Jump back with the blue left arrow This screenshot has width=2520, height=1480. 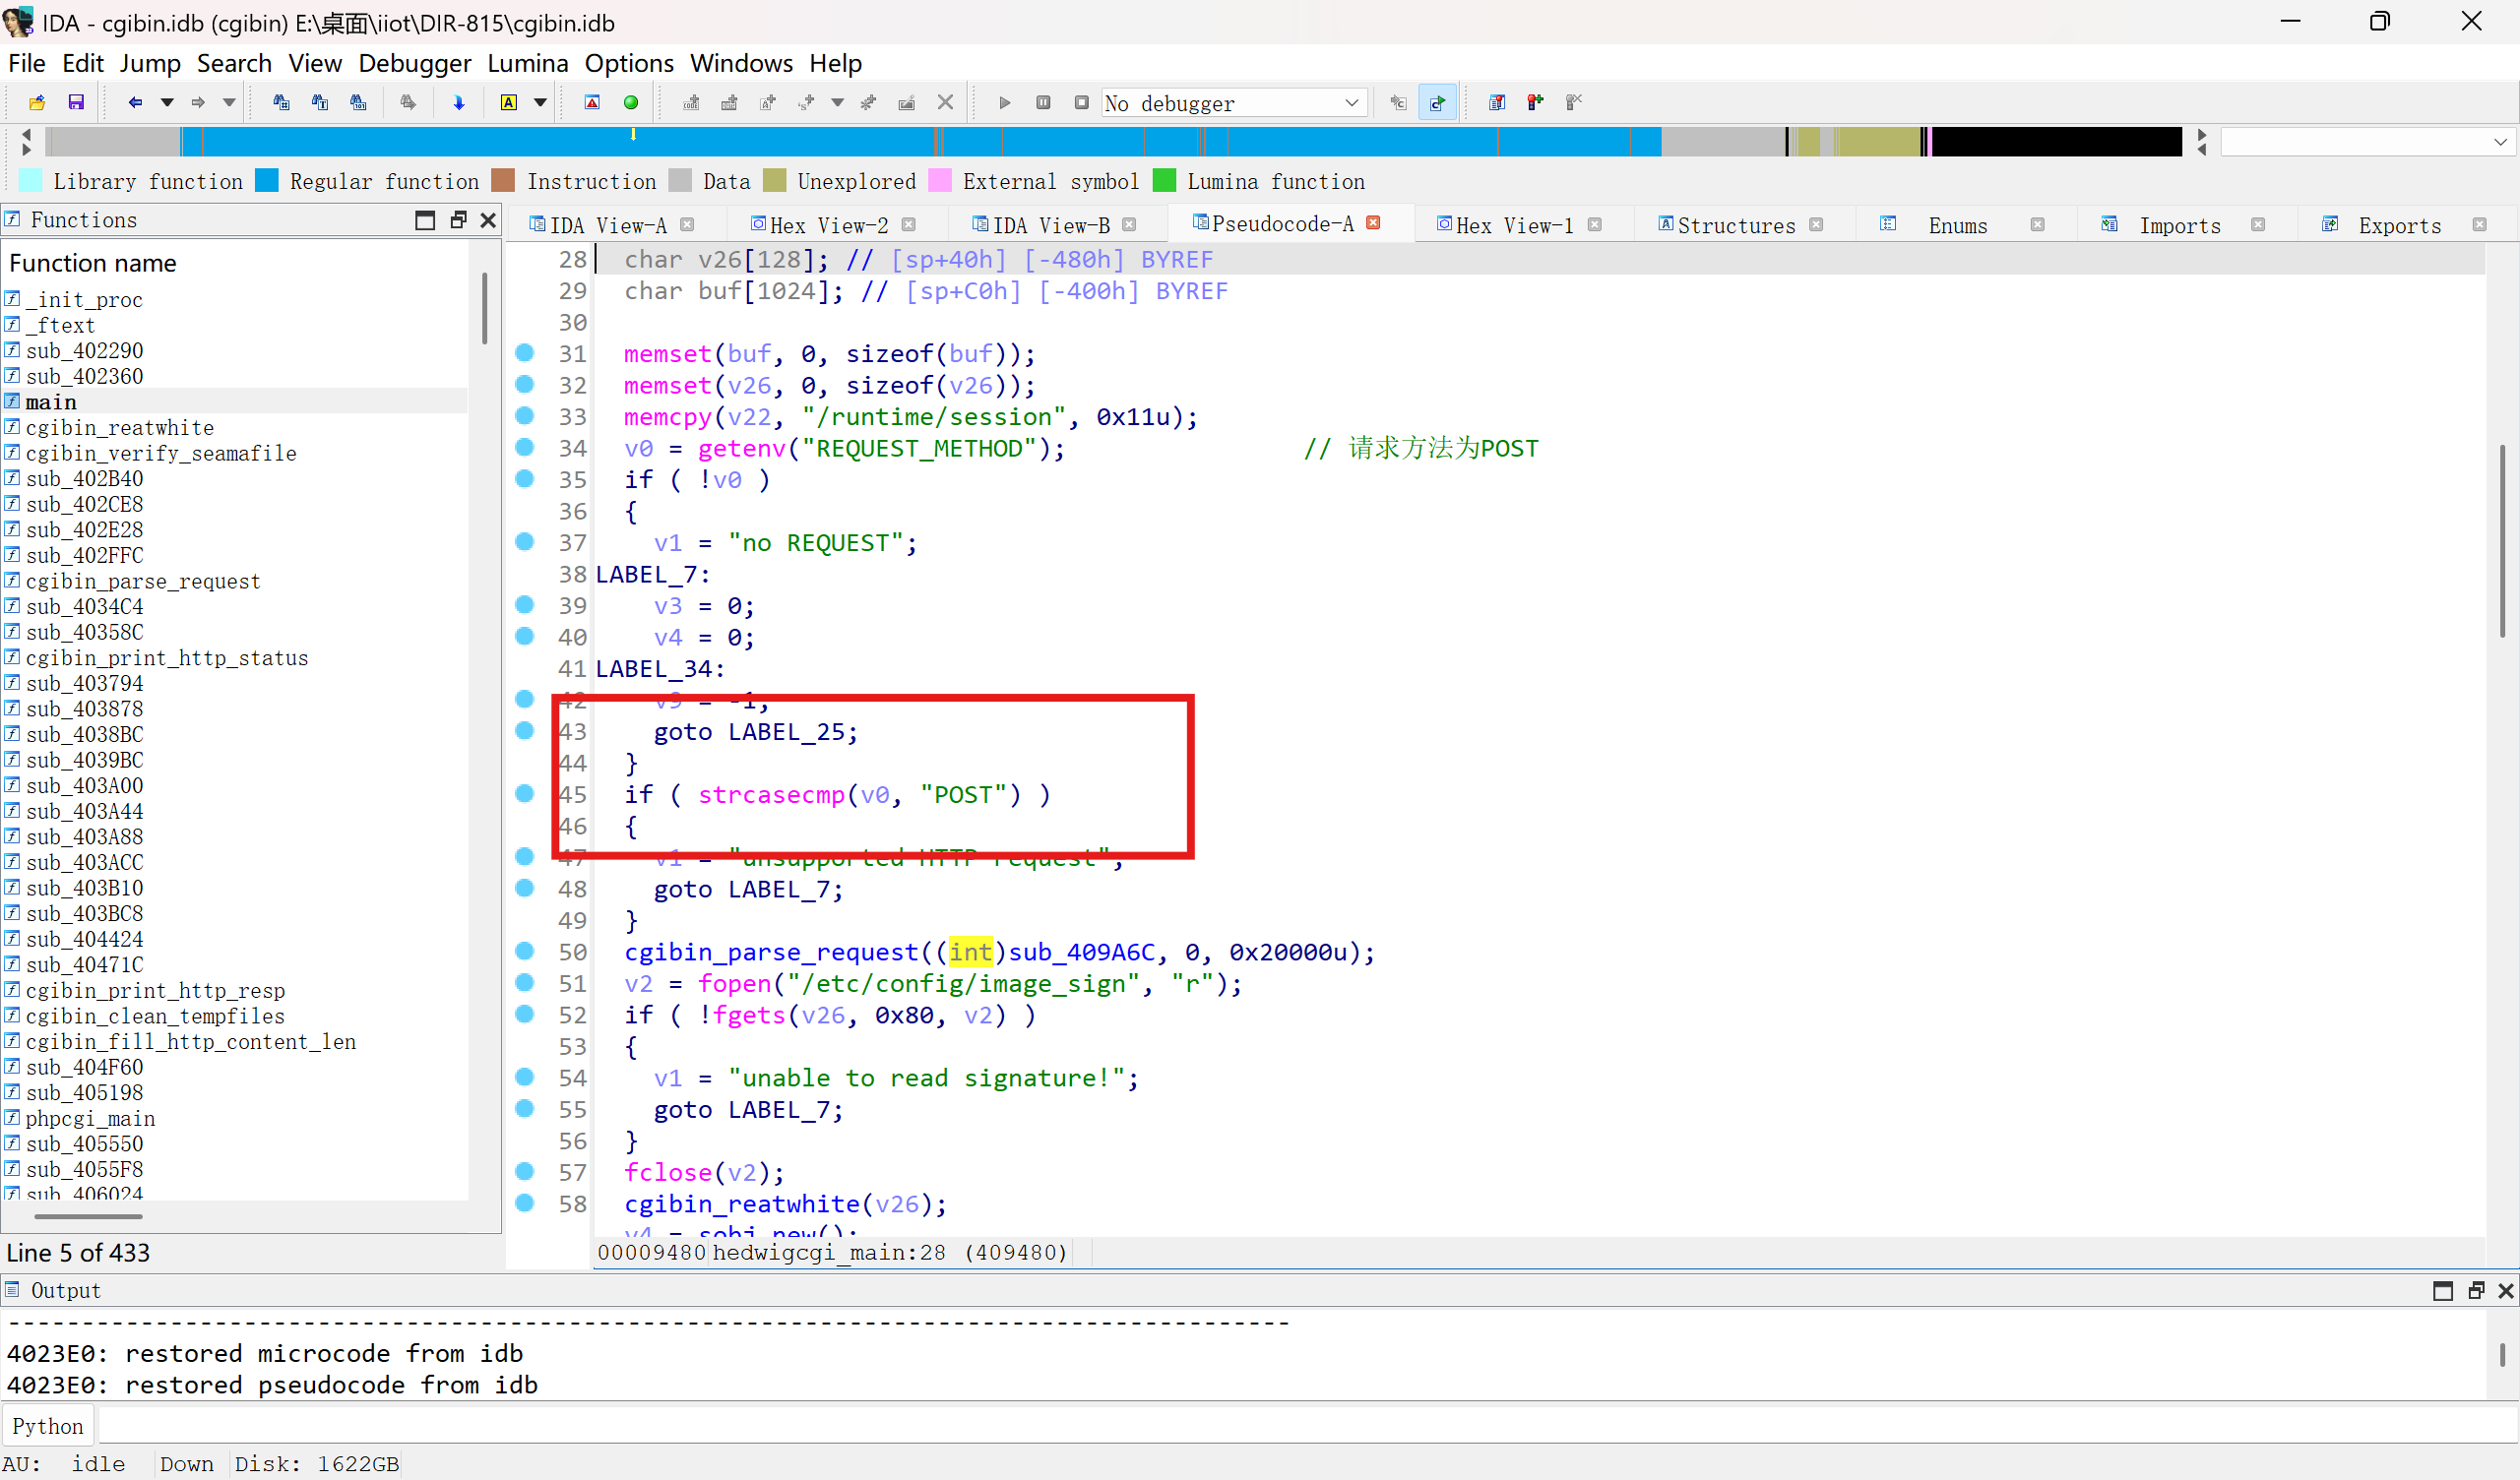[135, 102]
